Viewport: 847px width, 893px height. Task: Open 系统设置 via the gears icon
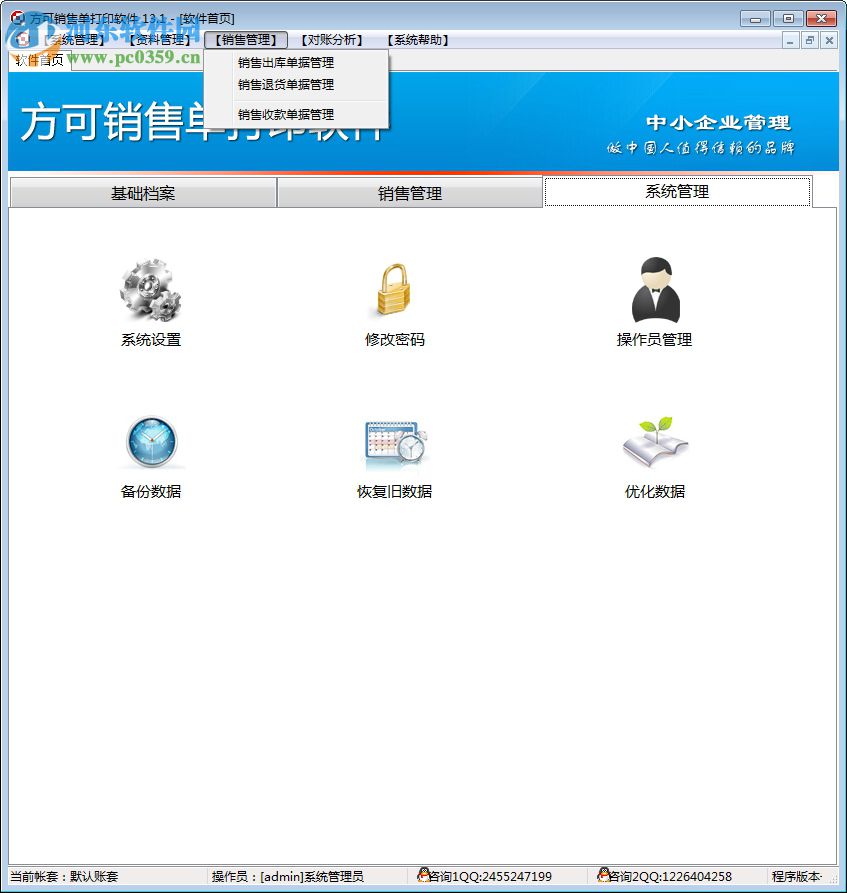click(x=151, y=290)
